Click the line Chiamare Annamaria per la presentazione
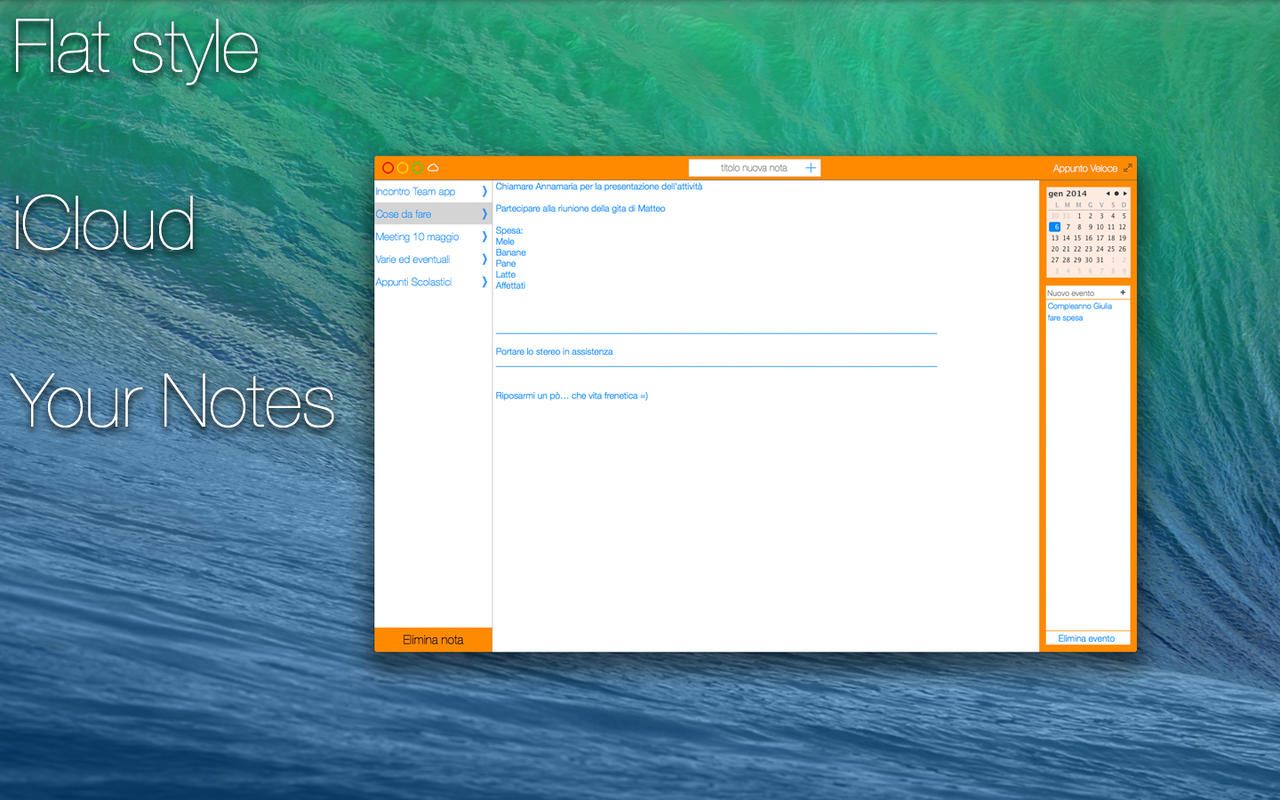 point(599,186)
